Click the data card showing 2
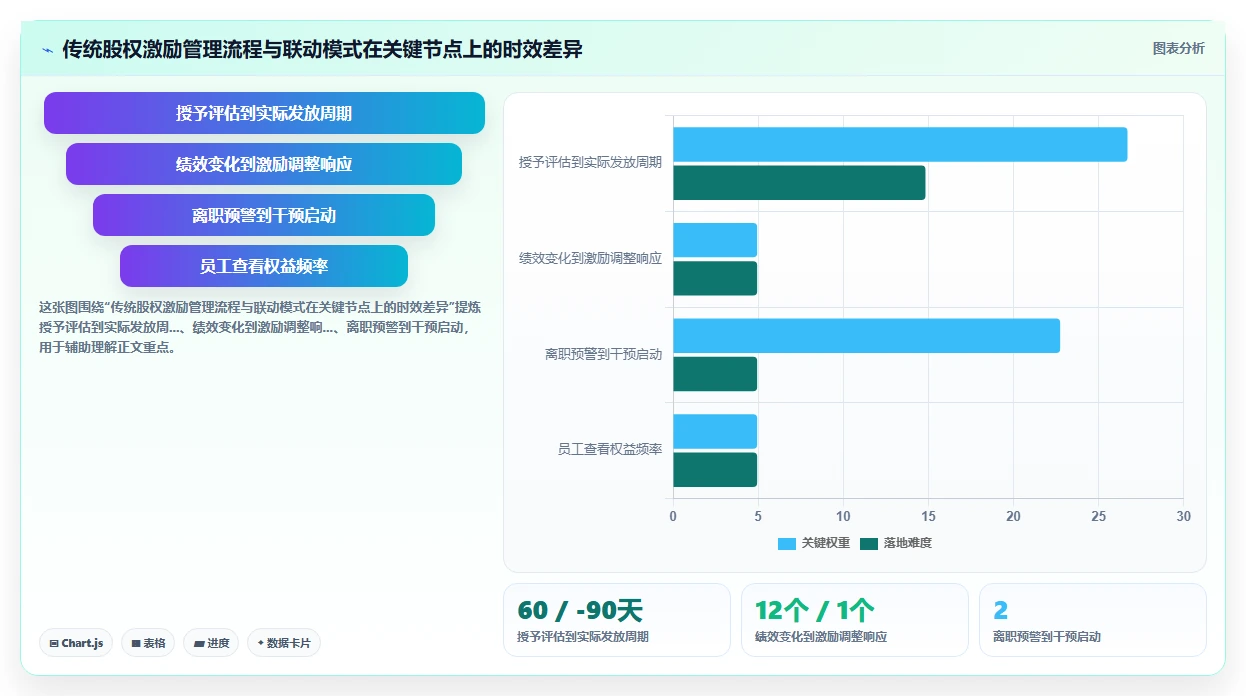The image size is (1246, 696). pyautogui.click(x=1093, y=620)
